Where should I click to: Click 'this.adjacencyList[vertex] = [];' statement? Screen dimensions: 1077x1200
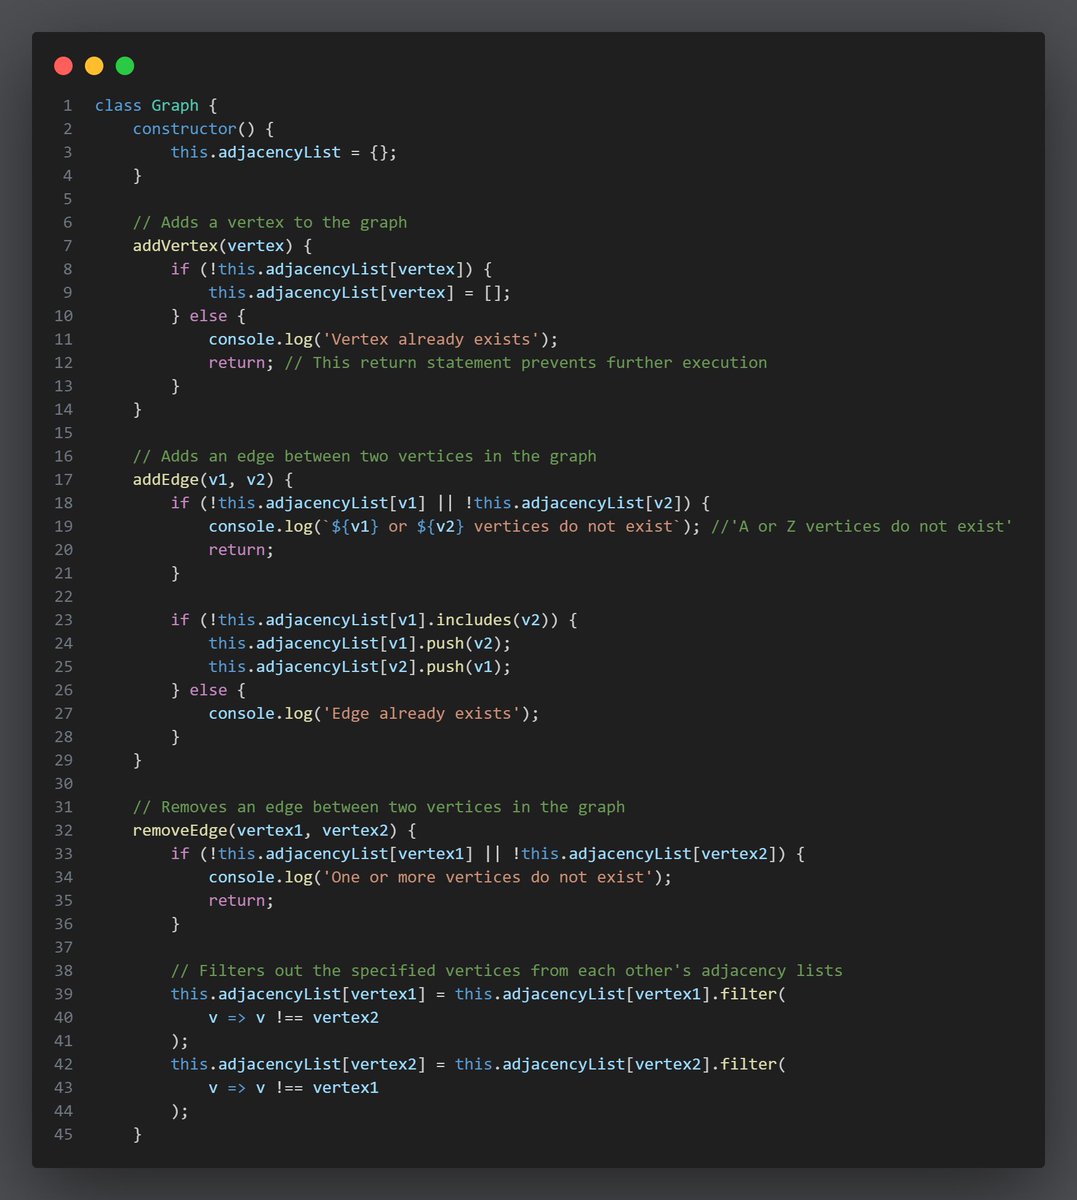360,292
